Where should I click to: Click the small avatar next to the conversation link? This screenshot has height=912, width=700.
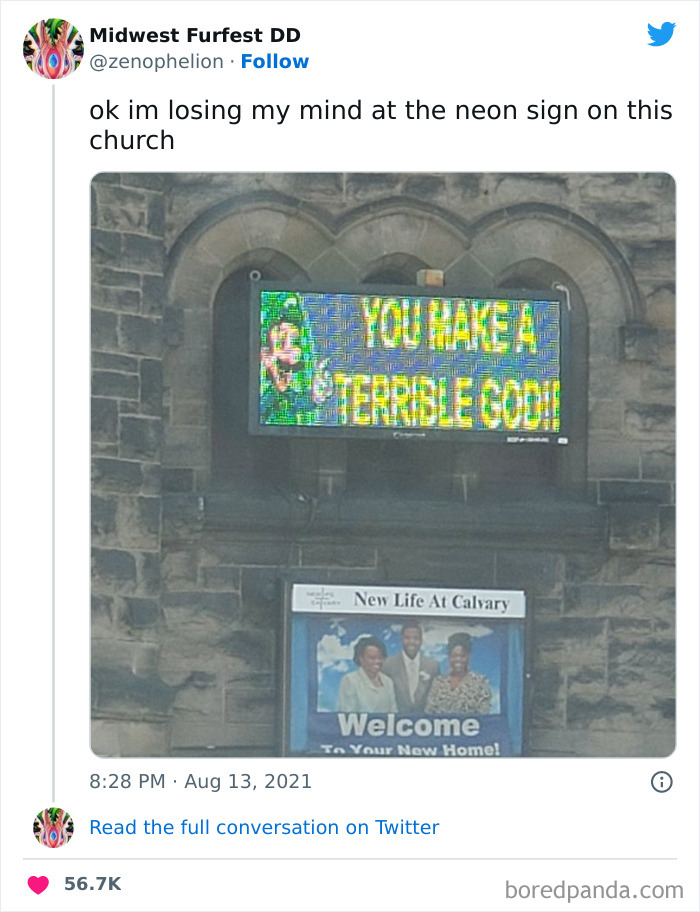point(52,827)
